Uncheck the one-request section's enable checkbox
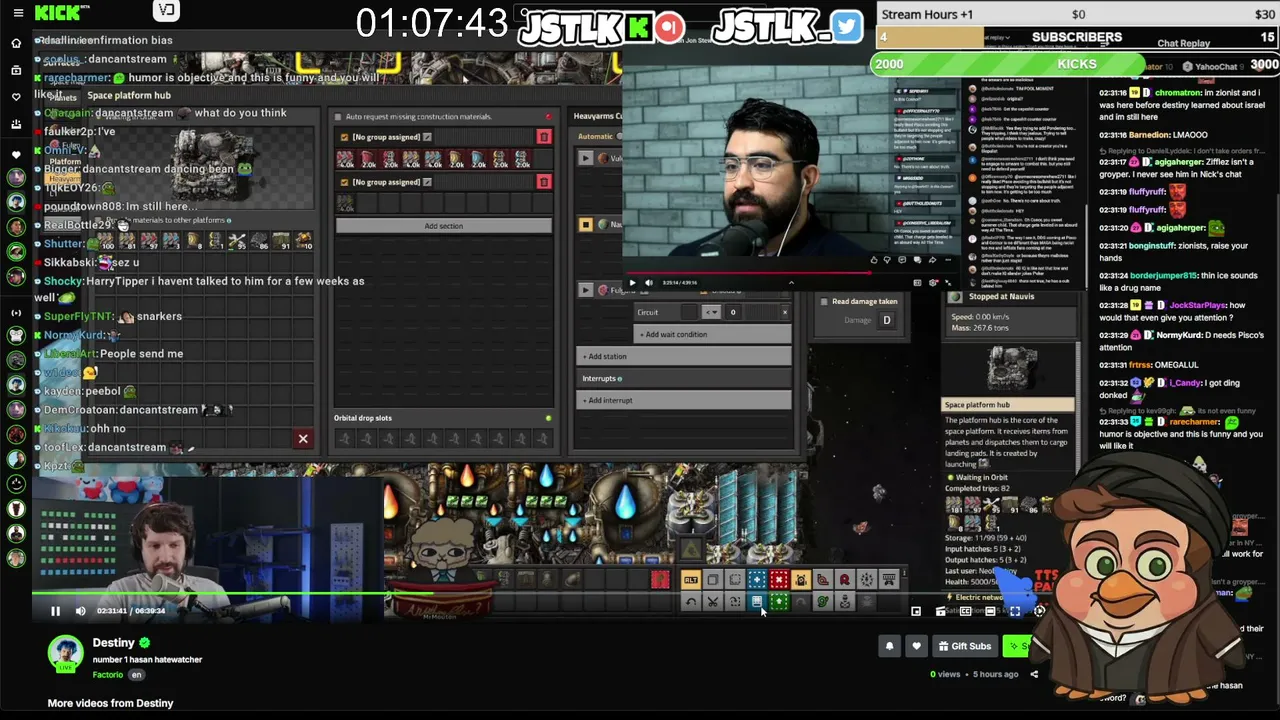Viewport: 1280px width, 720px height. point(345,182)
